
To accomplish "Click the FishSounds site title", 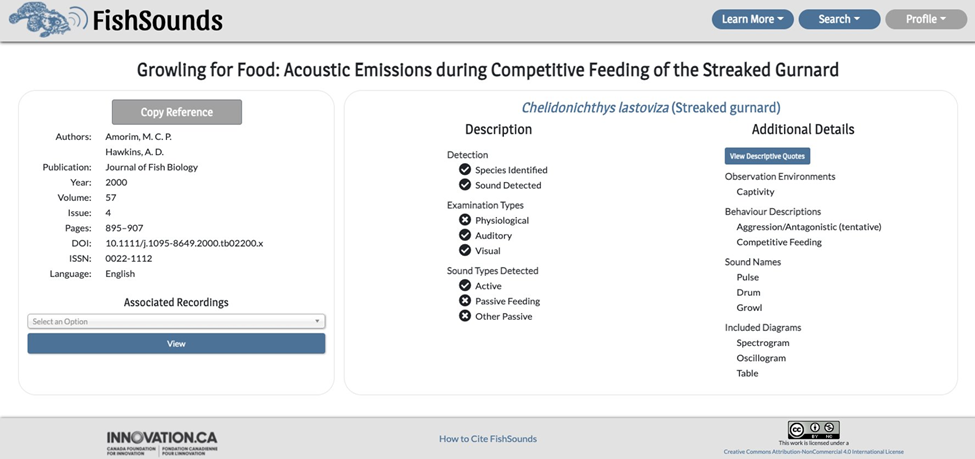I will [x=157, y=21].
